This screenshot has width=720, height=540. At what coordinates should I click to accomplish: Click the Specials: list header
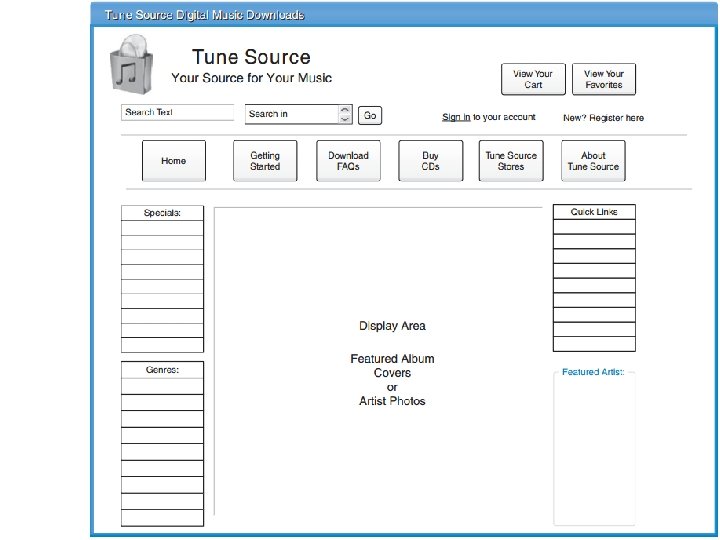click(x=162, y=213)
